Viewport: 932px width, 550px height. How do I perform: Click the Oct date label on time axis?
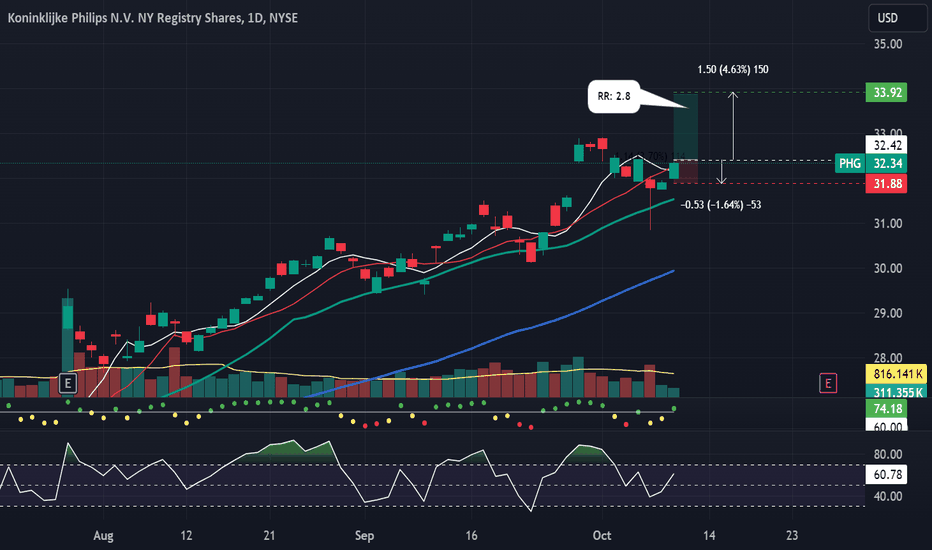[602, 536]
